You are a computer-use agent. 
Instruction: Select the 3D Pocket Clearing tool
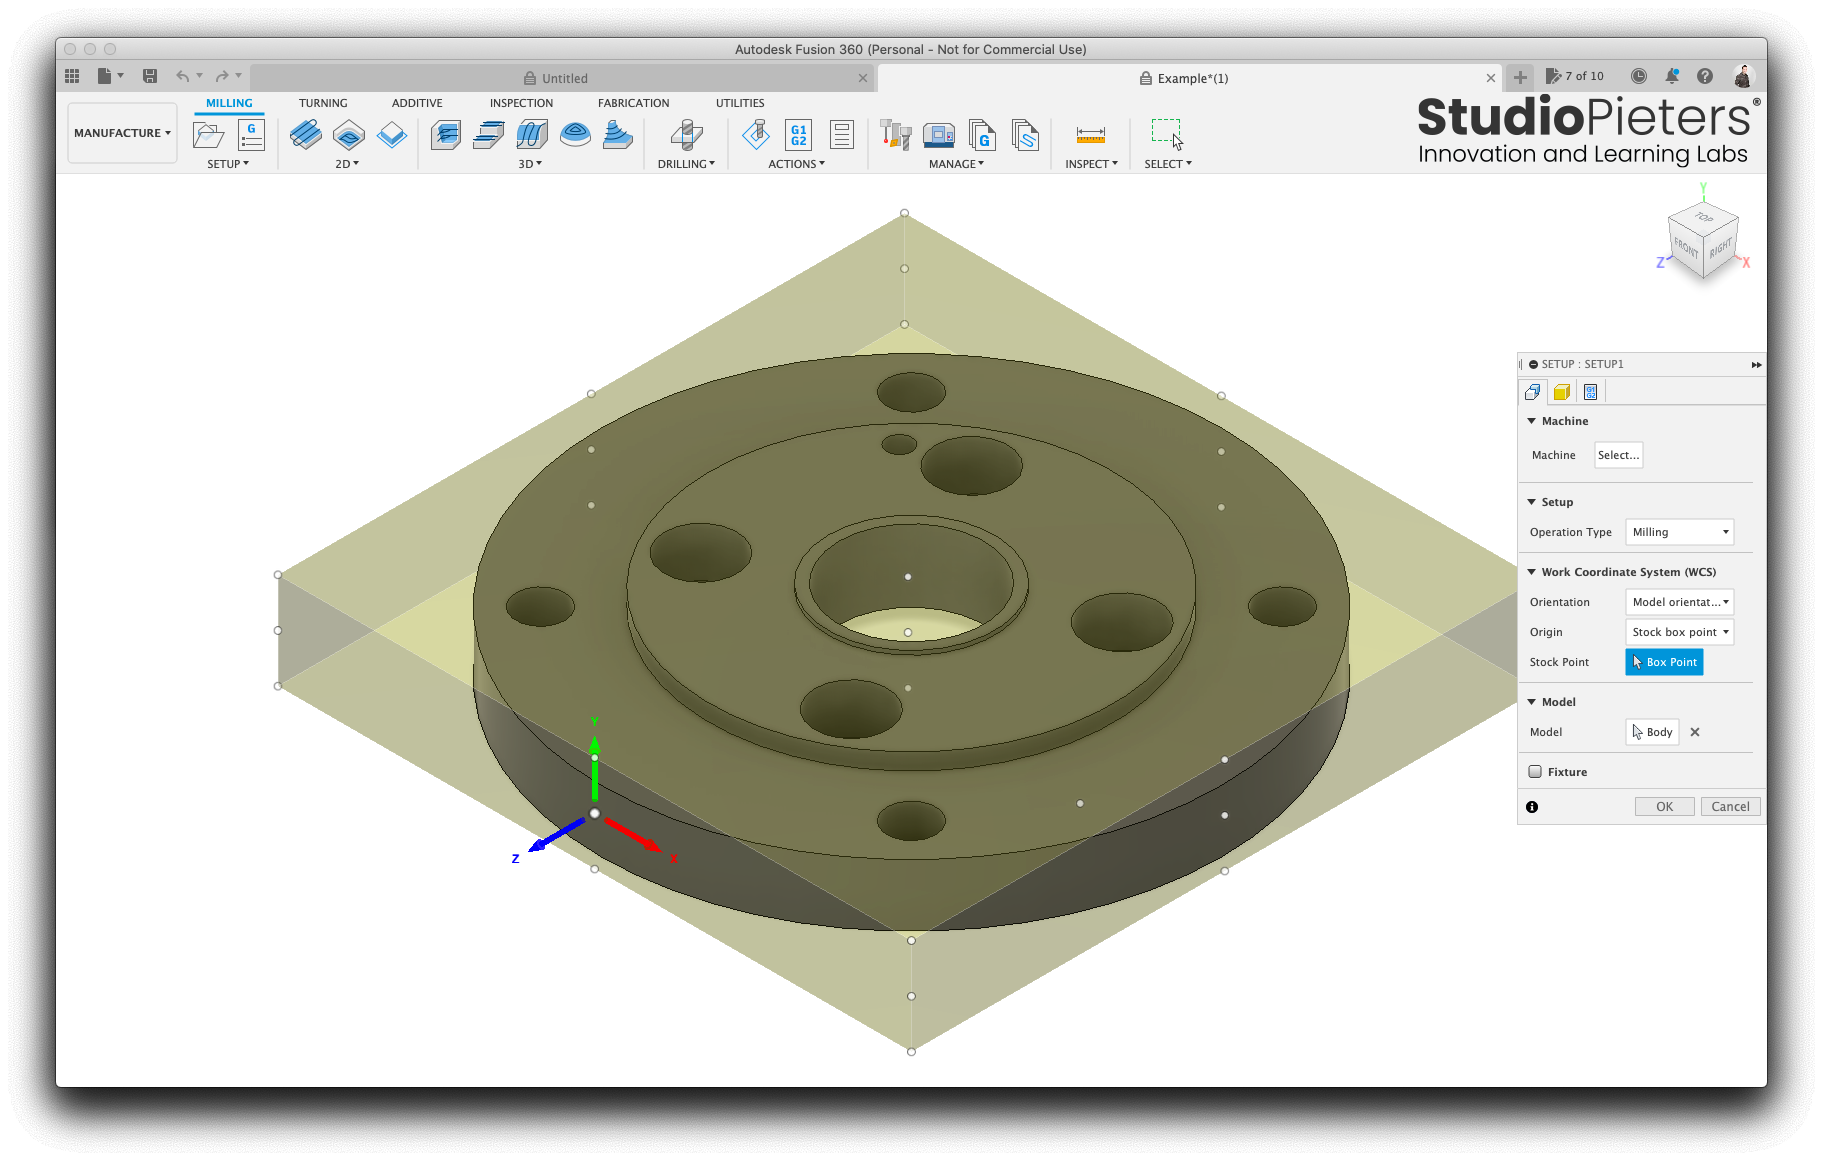point(489,135)
